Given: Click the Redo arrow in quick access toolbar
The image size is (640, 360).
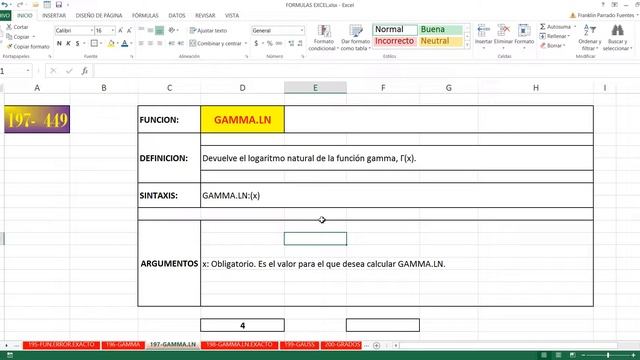Looking at the screenshot, I should pos(20,5).
